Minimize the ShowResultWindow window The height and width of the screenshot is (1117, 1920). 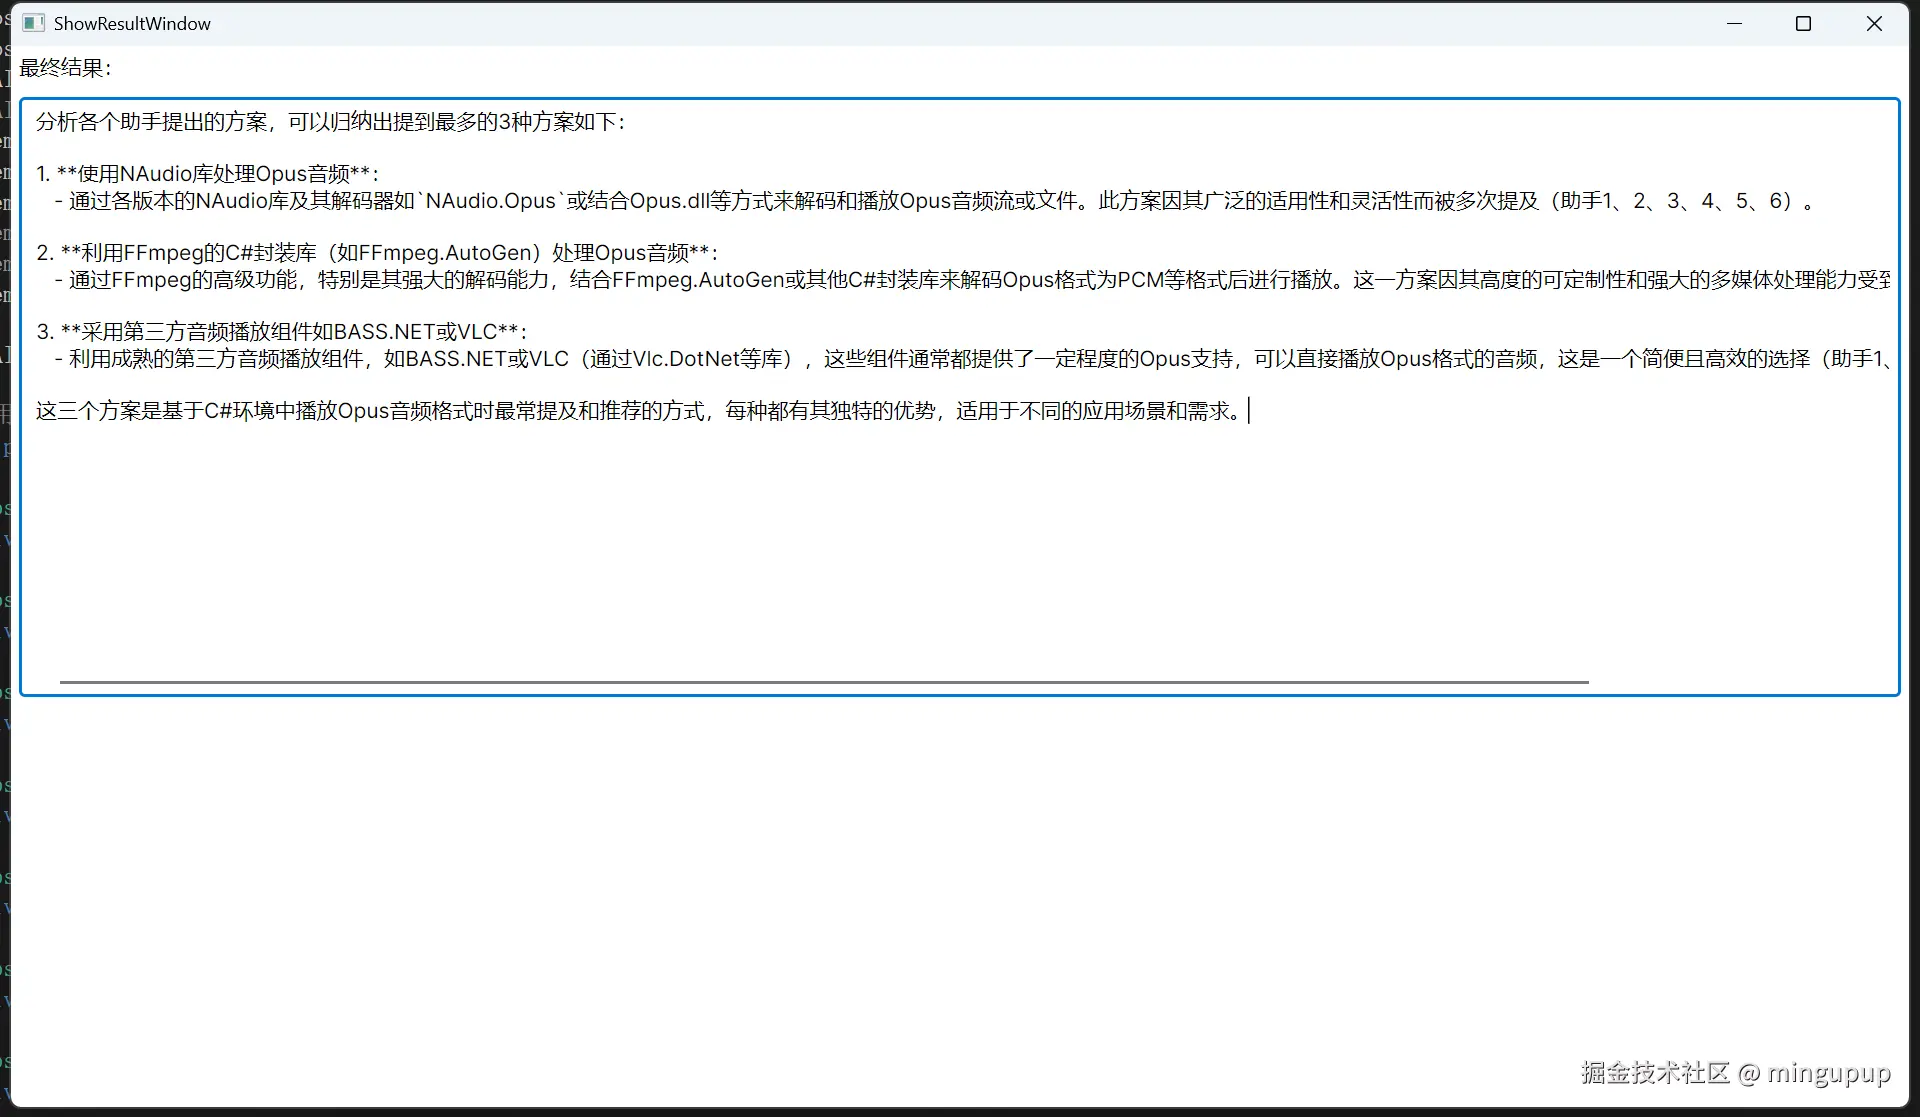click(1734, 23)
